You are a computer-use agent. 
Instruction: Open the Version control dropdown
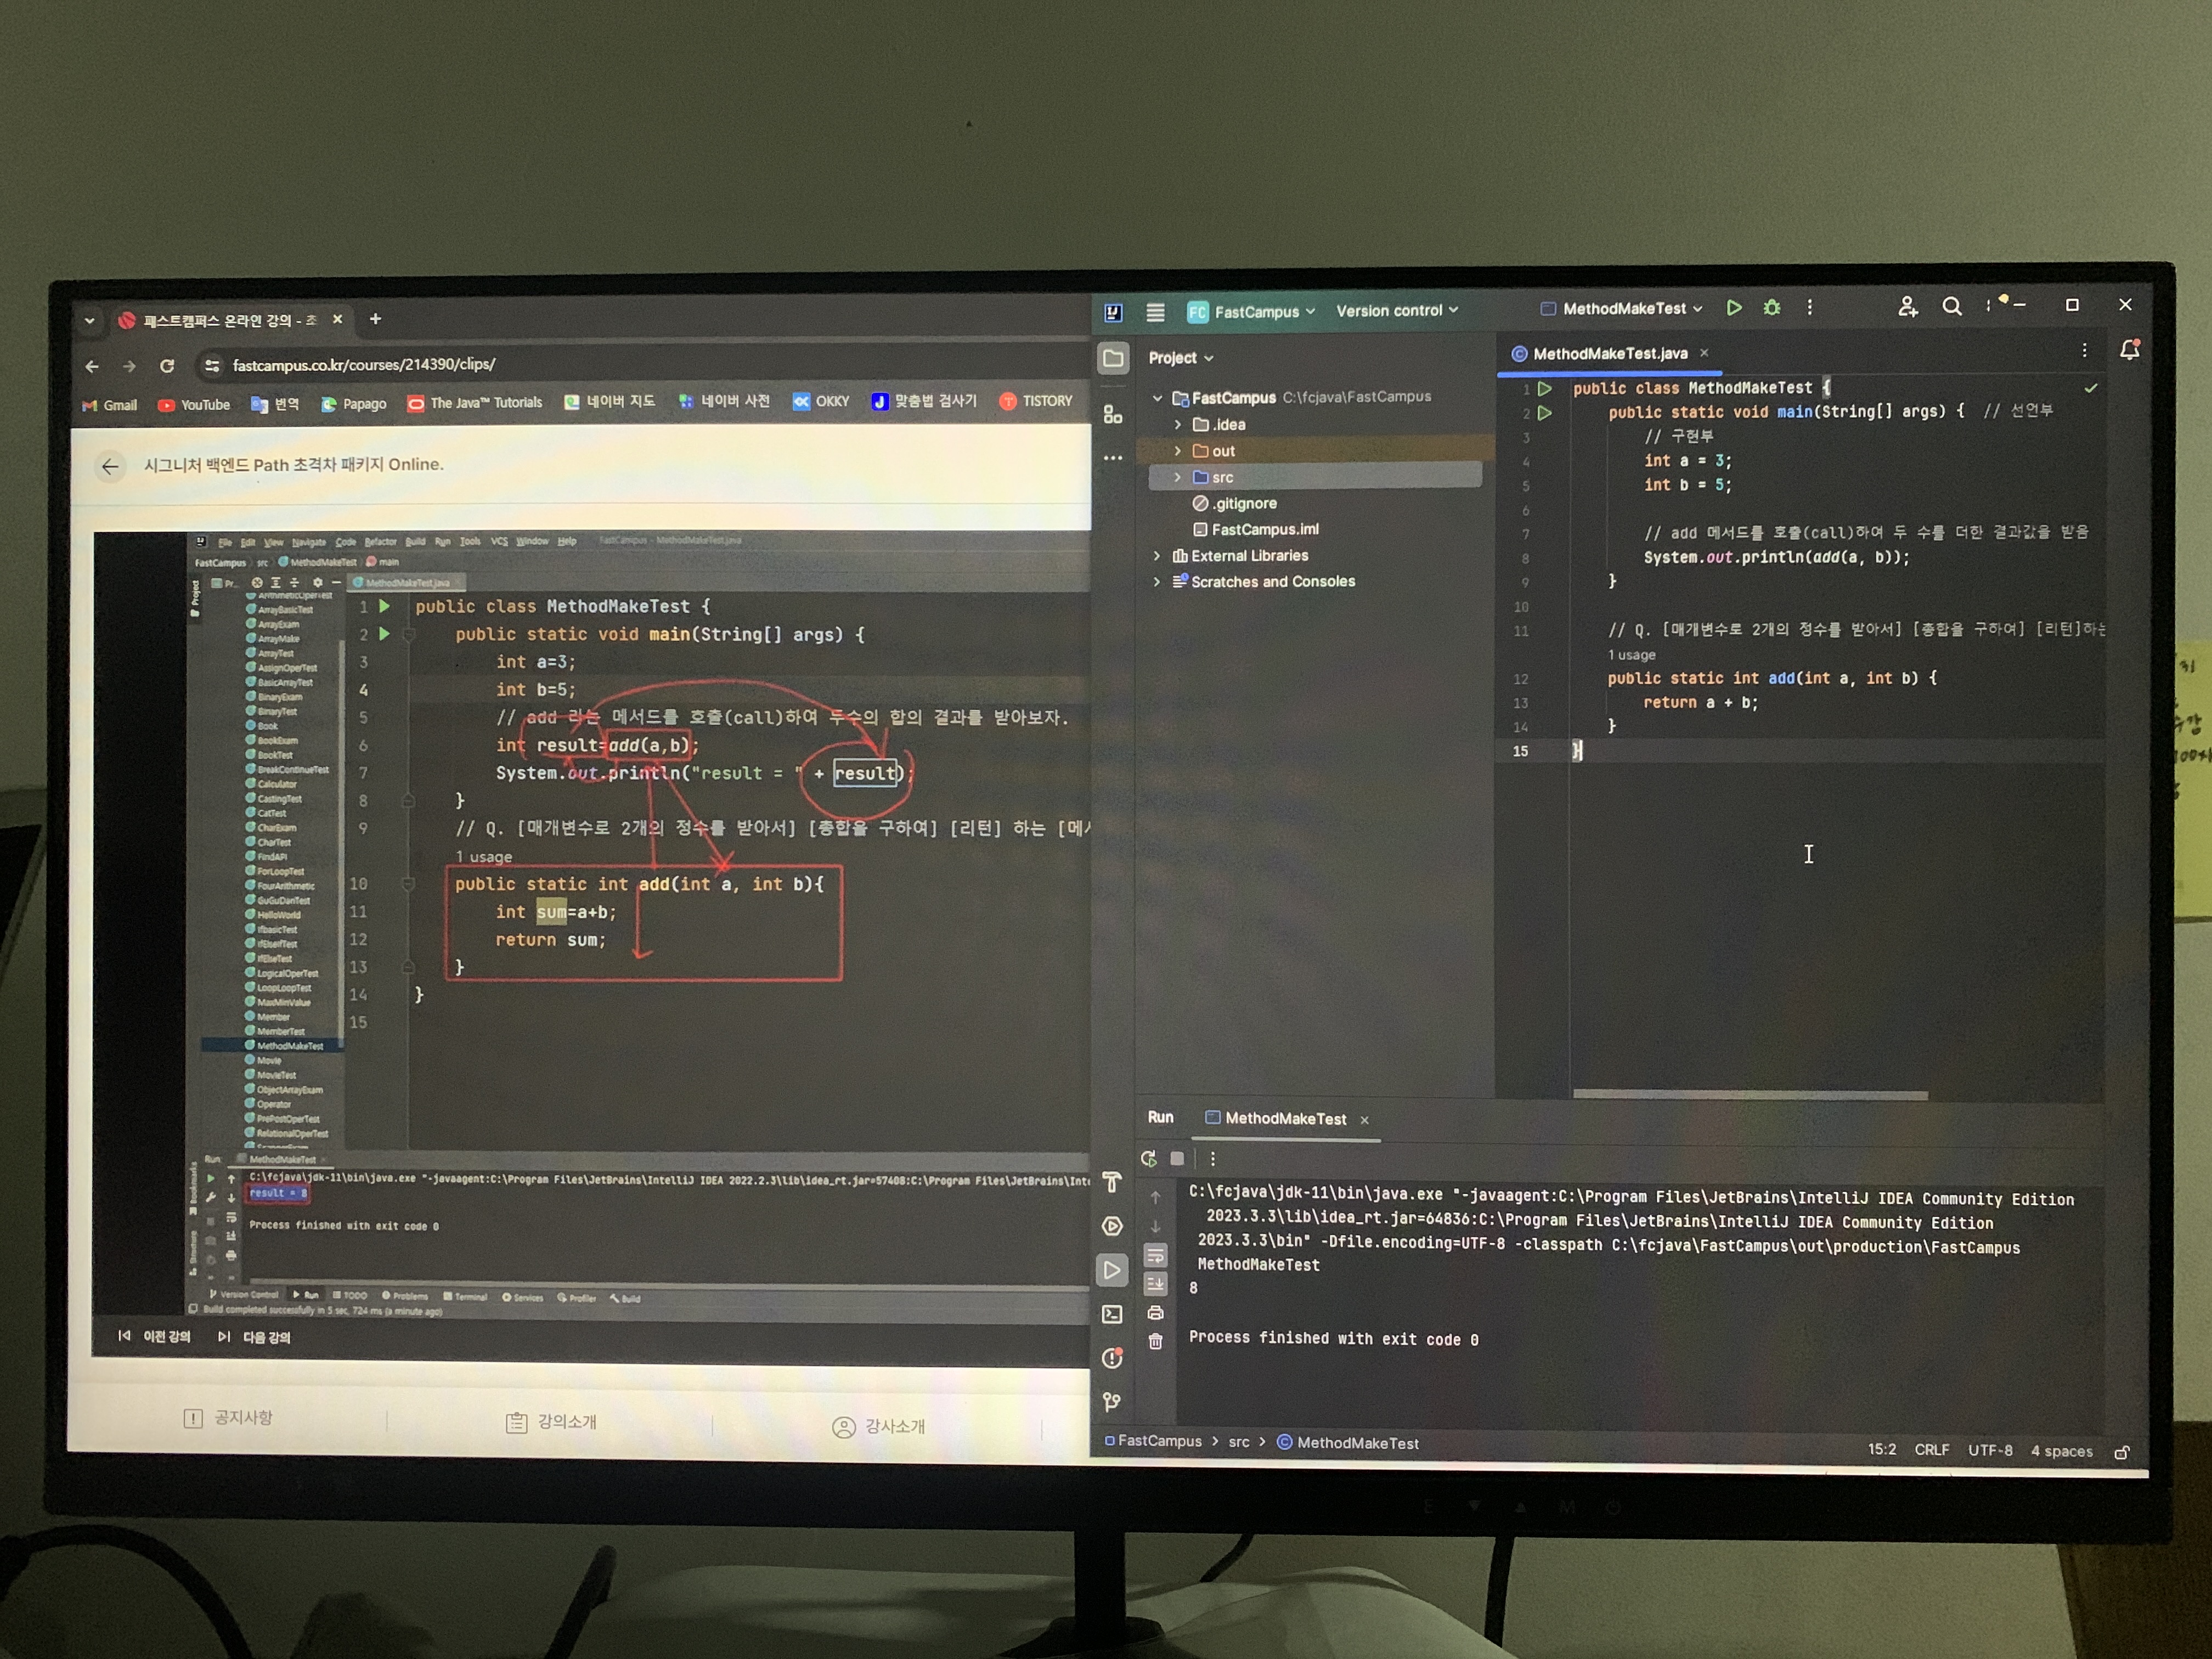click(1396, 311)
